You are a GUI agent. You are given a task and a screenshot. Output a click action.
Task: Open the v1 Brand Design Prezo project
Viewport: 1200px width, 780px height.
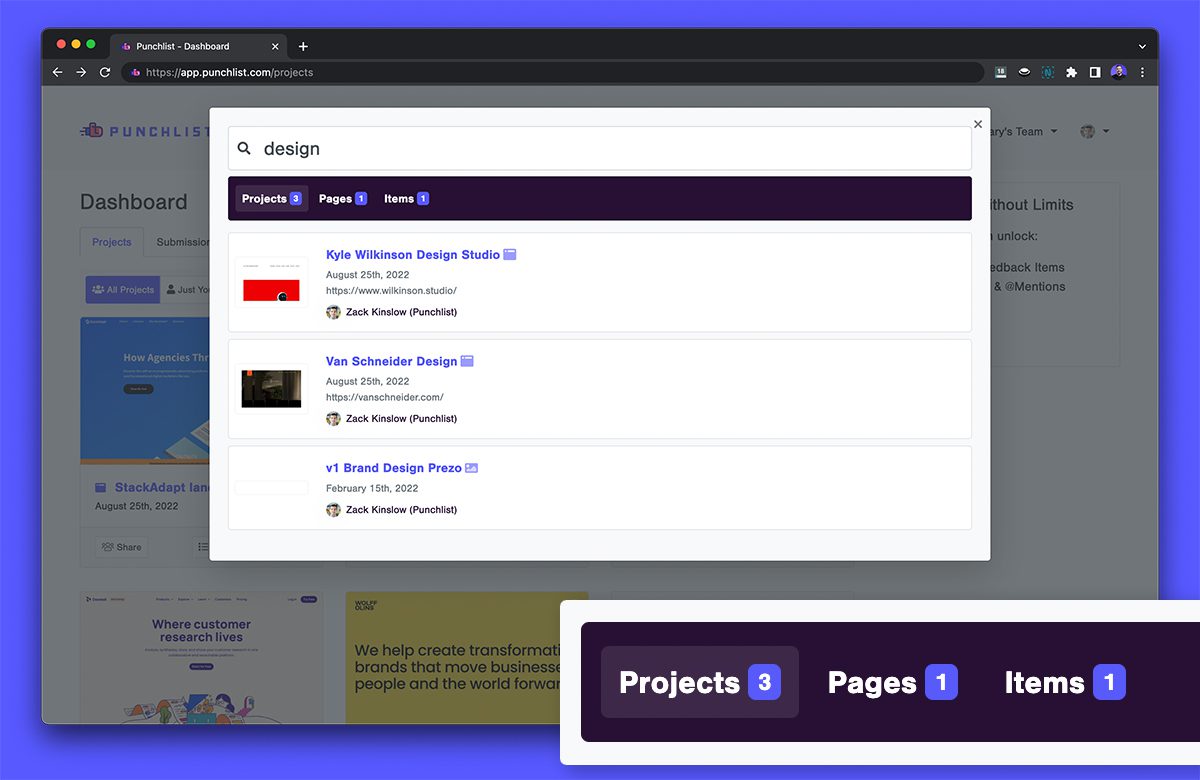pyautogui.click(x=394, y=468)
